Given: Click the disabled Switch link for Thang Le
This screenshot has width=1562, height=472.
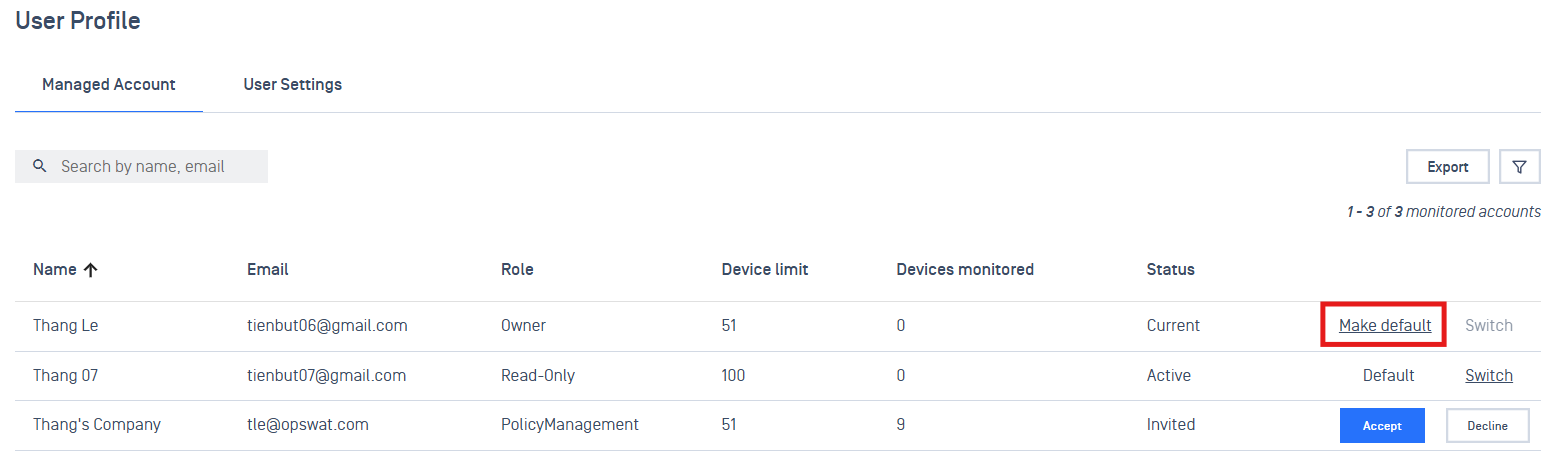Looking at the screenshot, I should click(x=1488, y=326).
